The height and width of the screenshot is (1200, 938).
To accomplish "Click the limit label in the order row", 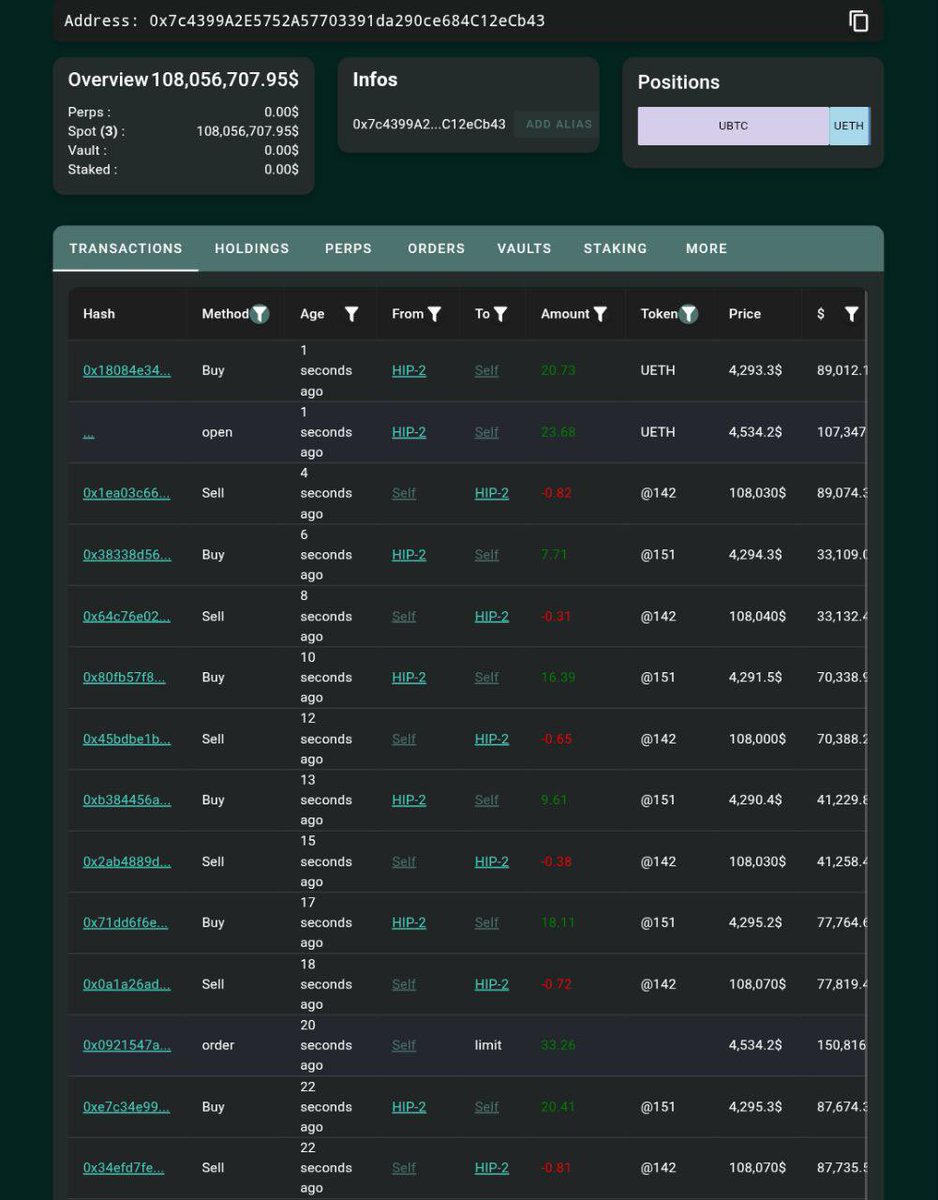I will (x=488, y=1045).
